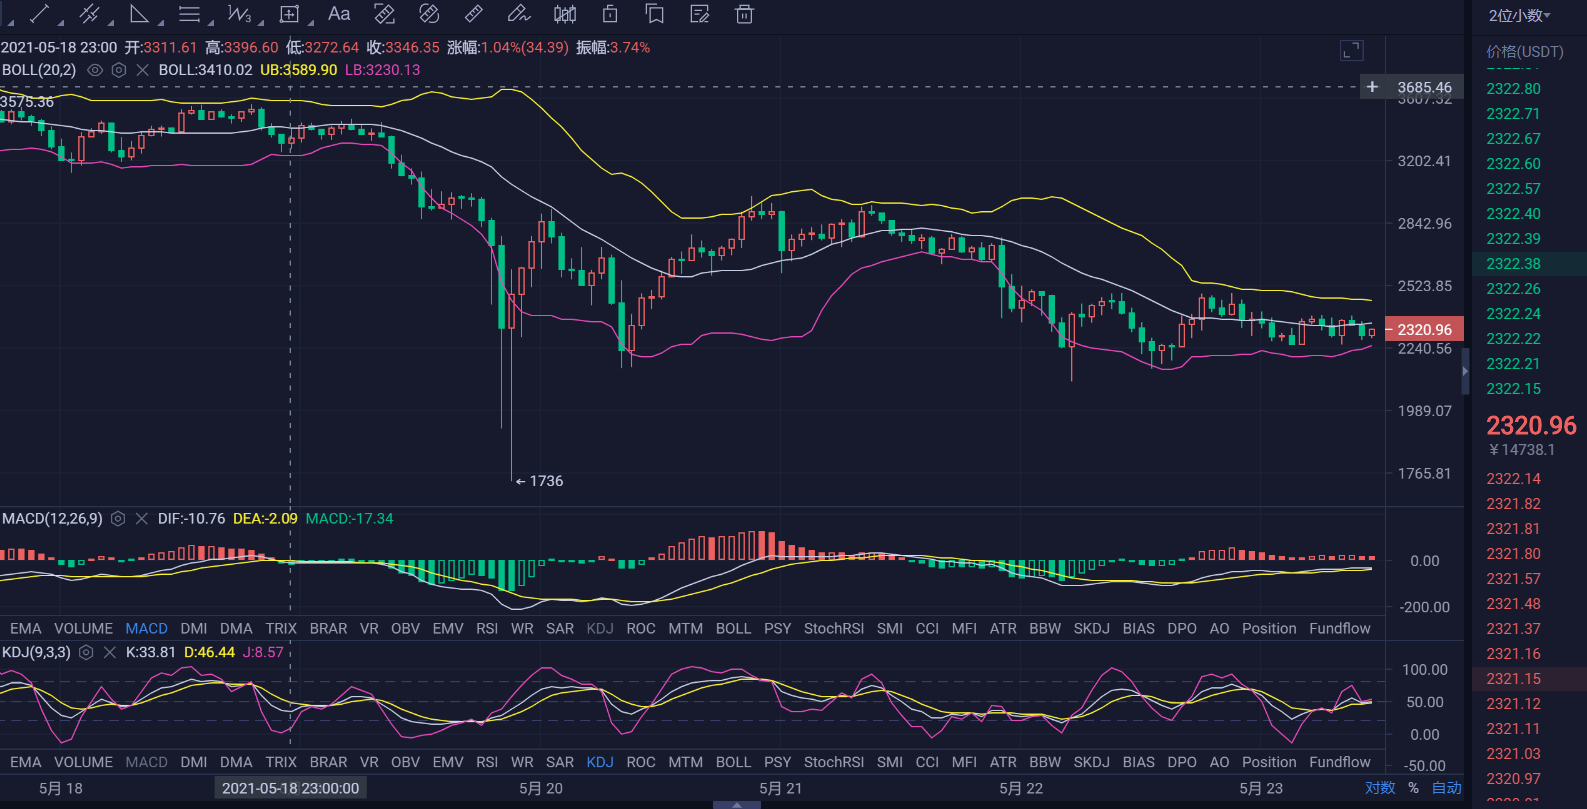The height and width of the screenshot is (809, 1587).
Task: Open KDJ(9,3,3) settings gear
Action: tap(86, 652)
